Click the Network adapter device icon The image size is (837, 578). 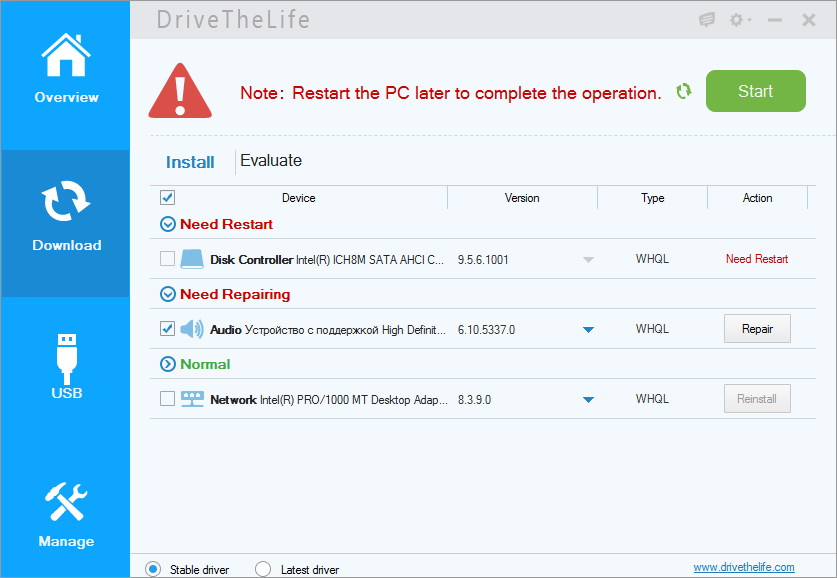pyautogui.click(x=192, y=399)
